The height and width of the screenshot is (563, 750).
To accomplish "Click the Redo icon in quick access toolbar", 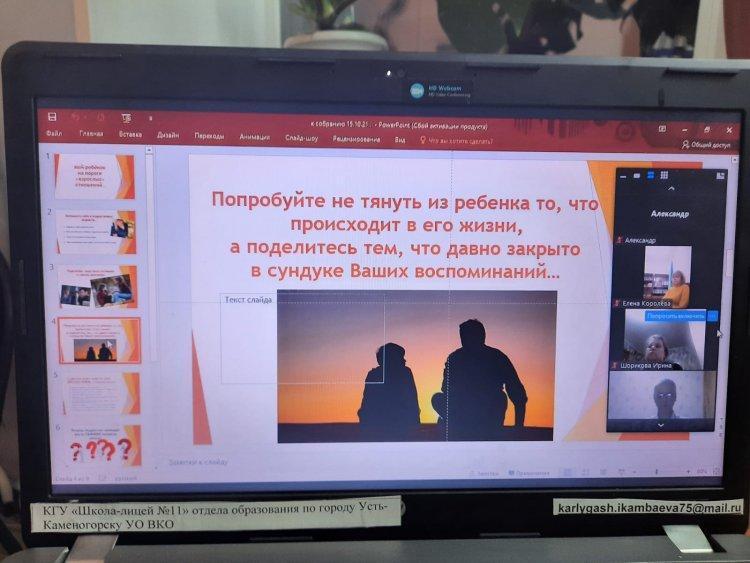I will pos(100,117).
